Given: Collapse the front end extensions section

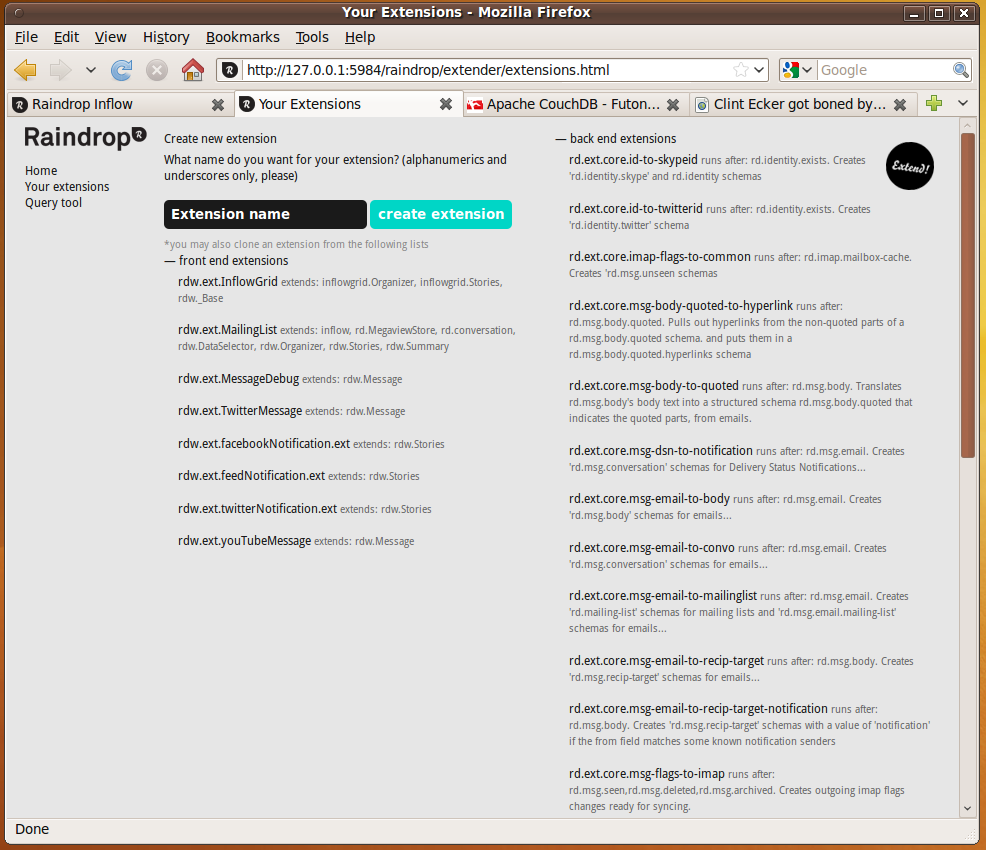Looking at the screenshot, I should coord(226,260).
